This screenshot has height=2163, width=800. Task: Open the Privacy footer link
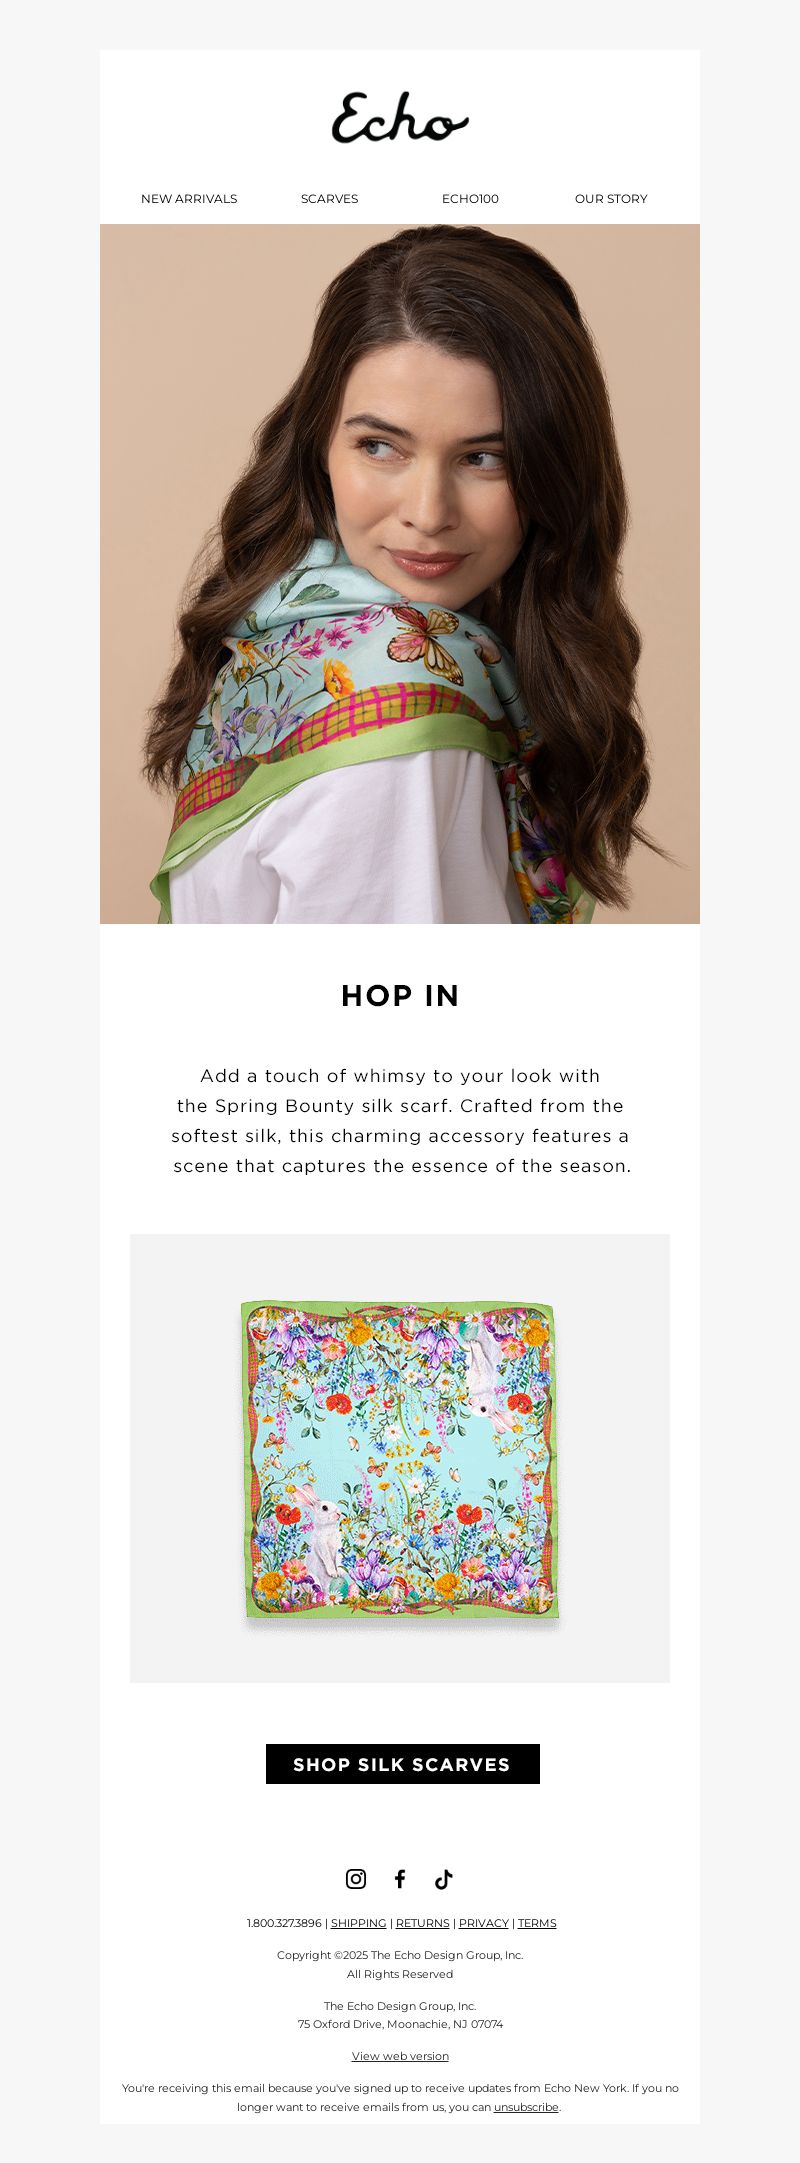(x=484, y=1923)
